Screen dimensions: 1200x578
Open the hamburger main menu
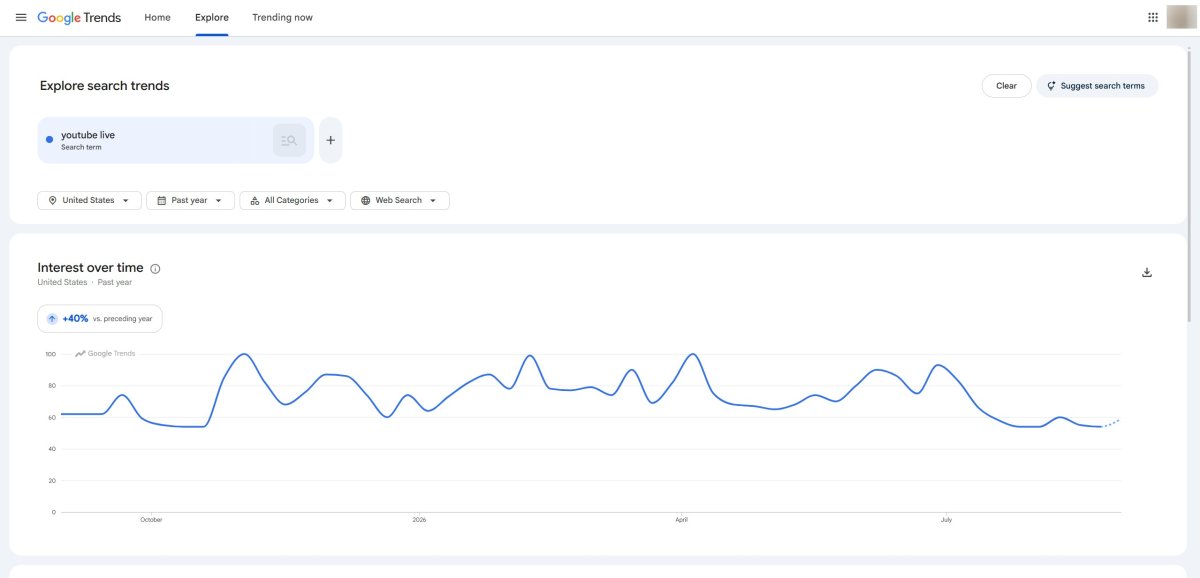coord(21,17)
